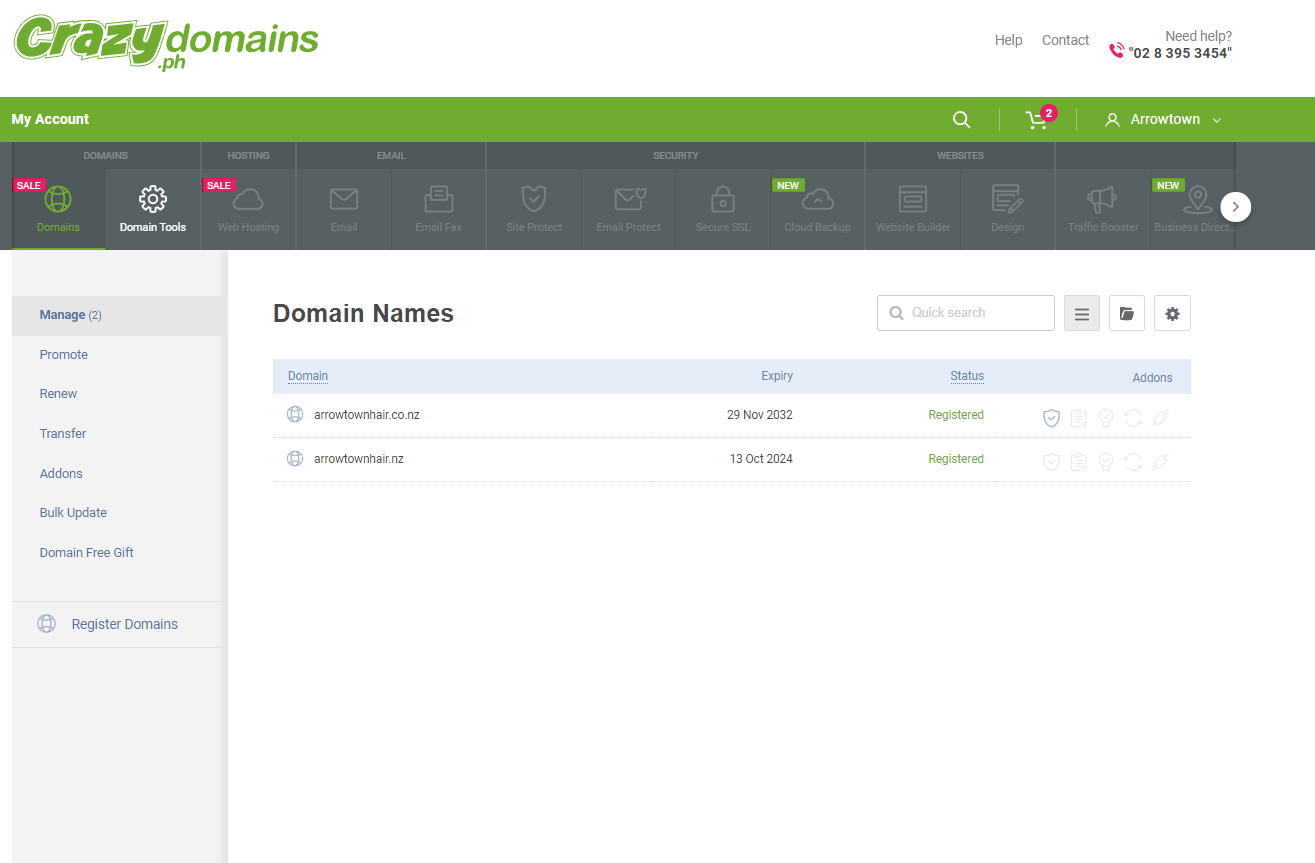Click globe icon beside arrowtownhair.nz
The image size is (1315, 863).
pyautogui.click(x=295, y=459)
